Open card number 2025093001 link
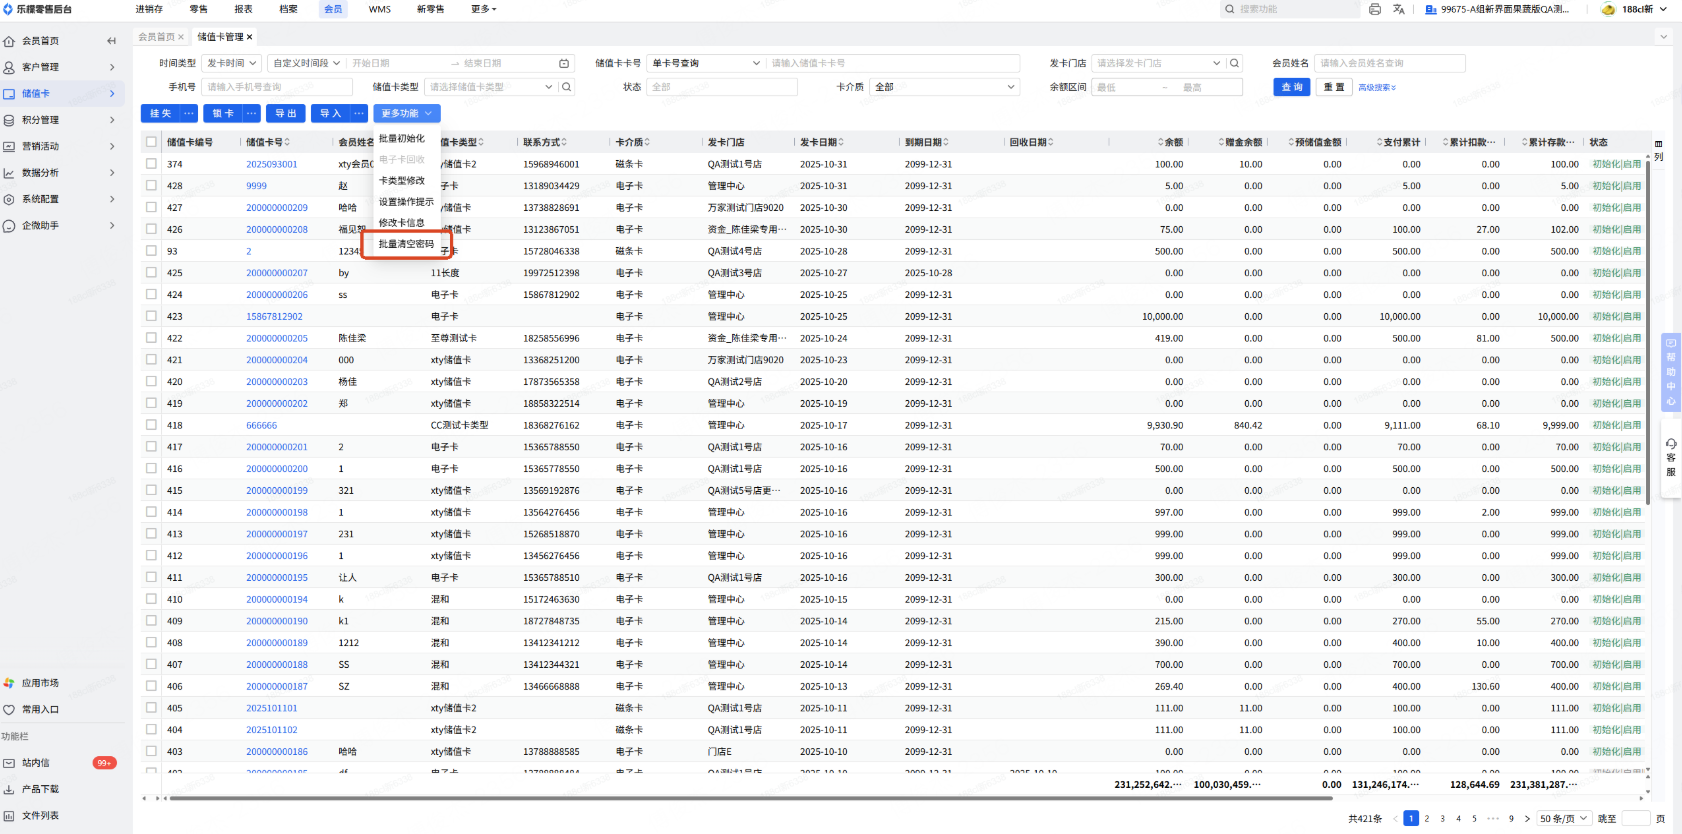1682x834 pixels. [x=272, y=164]
